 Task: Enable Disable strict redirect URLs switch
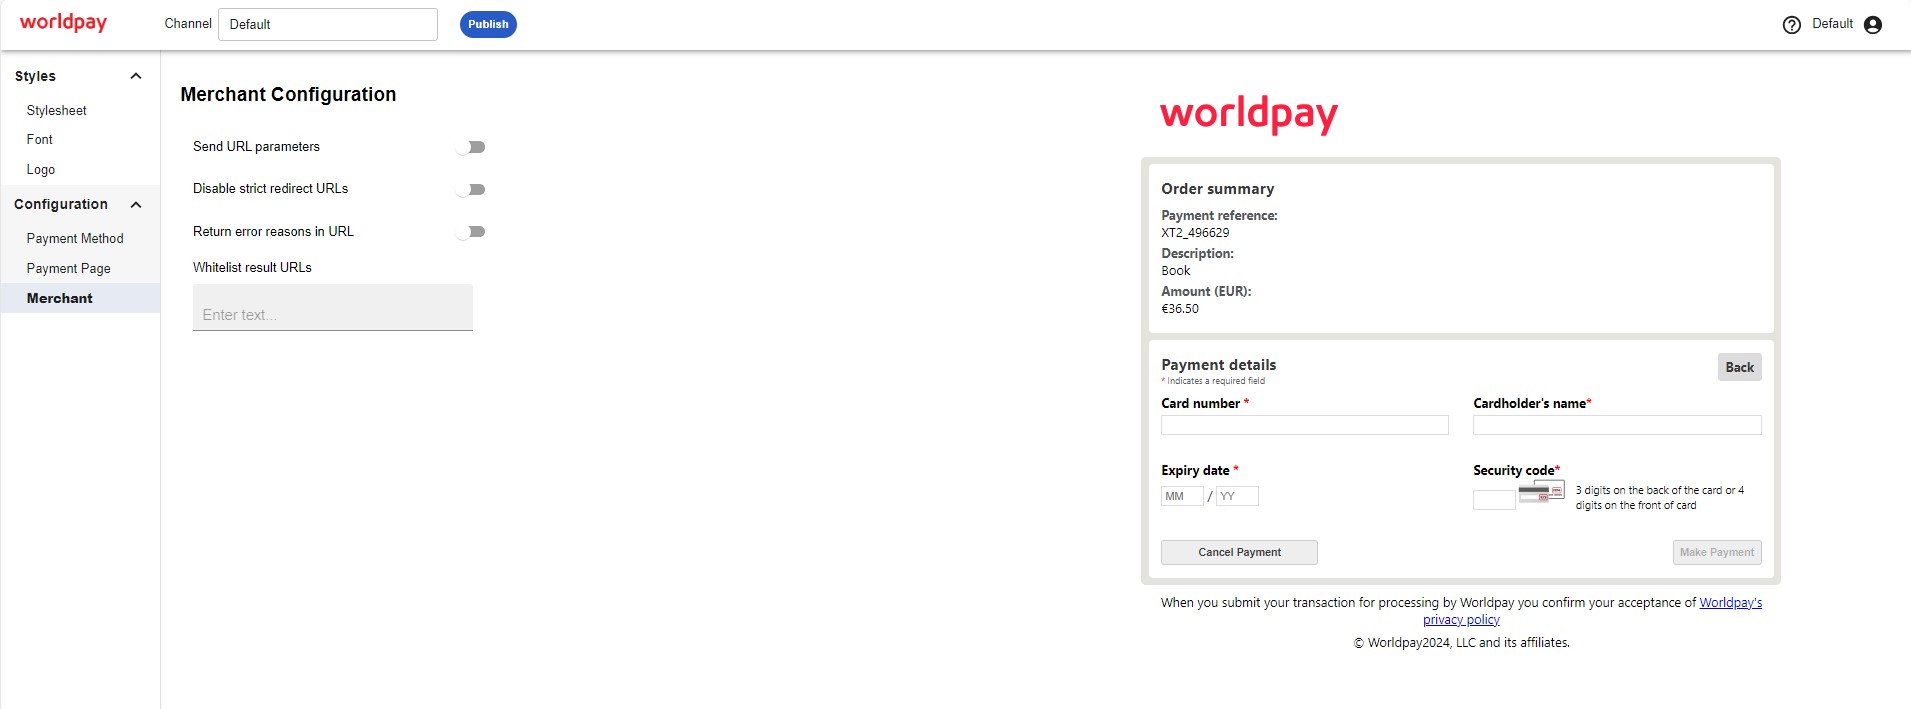point(470,189)
